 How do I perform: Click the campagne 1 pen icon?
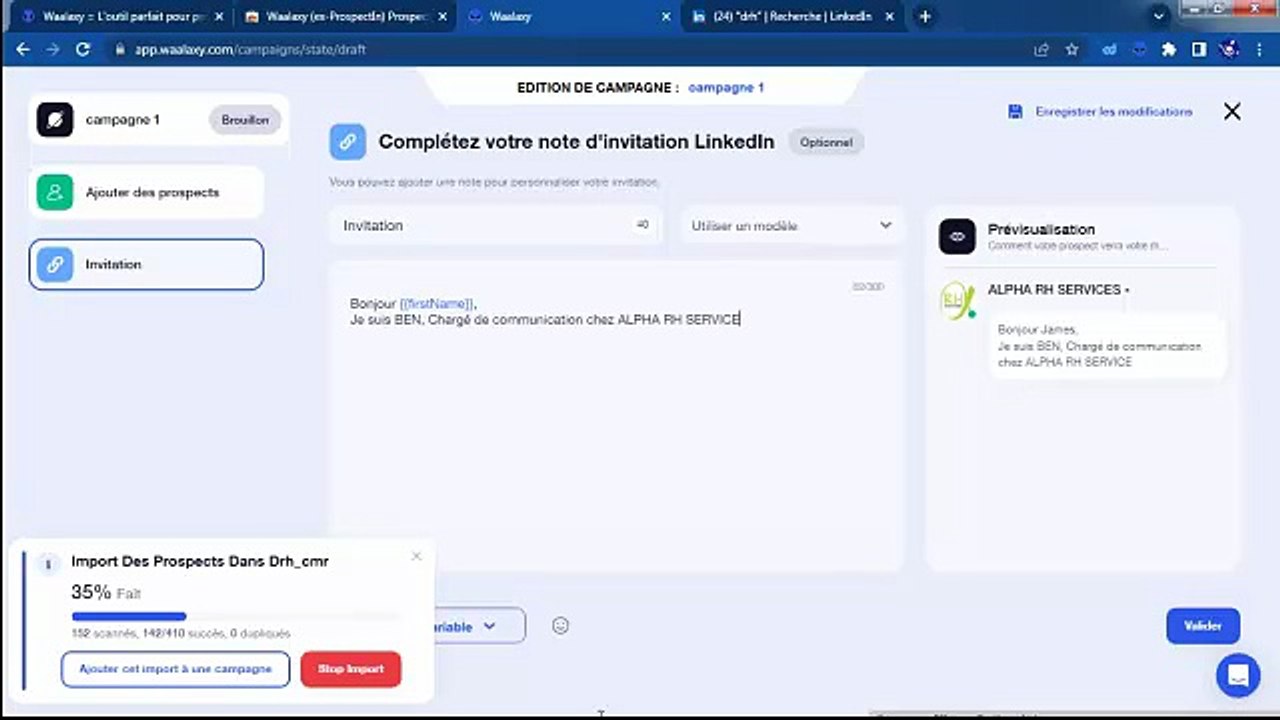point(55,120)
